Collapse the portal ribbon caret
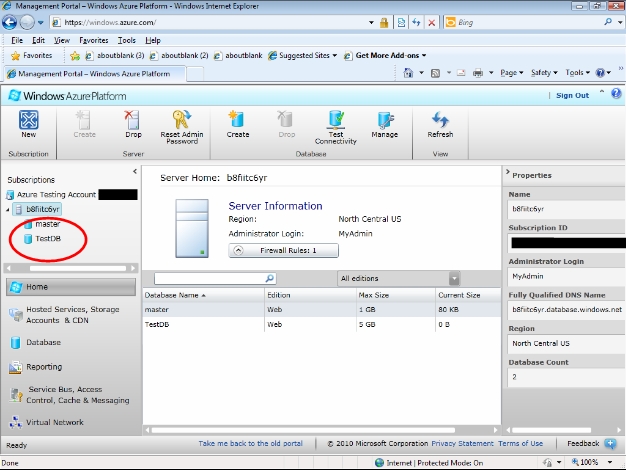This screenshot has height=470, width=626. point(602,92)
